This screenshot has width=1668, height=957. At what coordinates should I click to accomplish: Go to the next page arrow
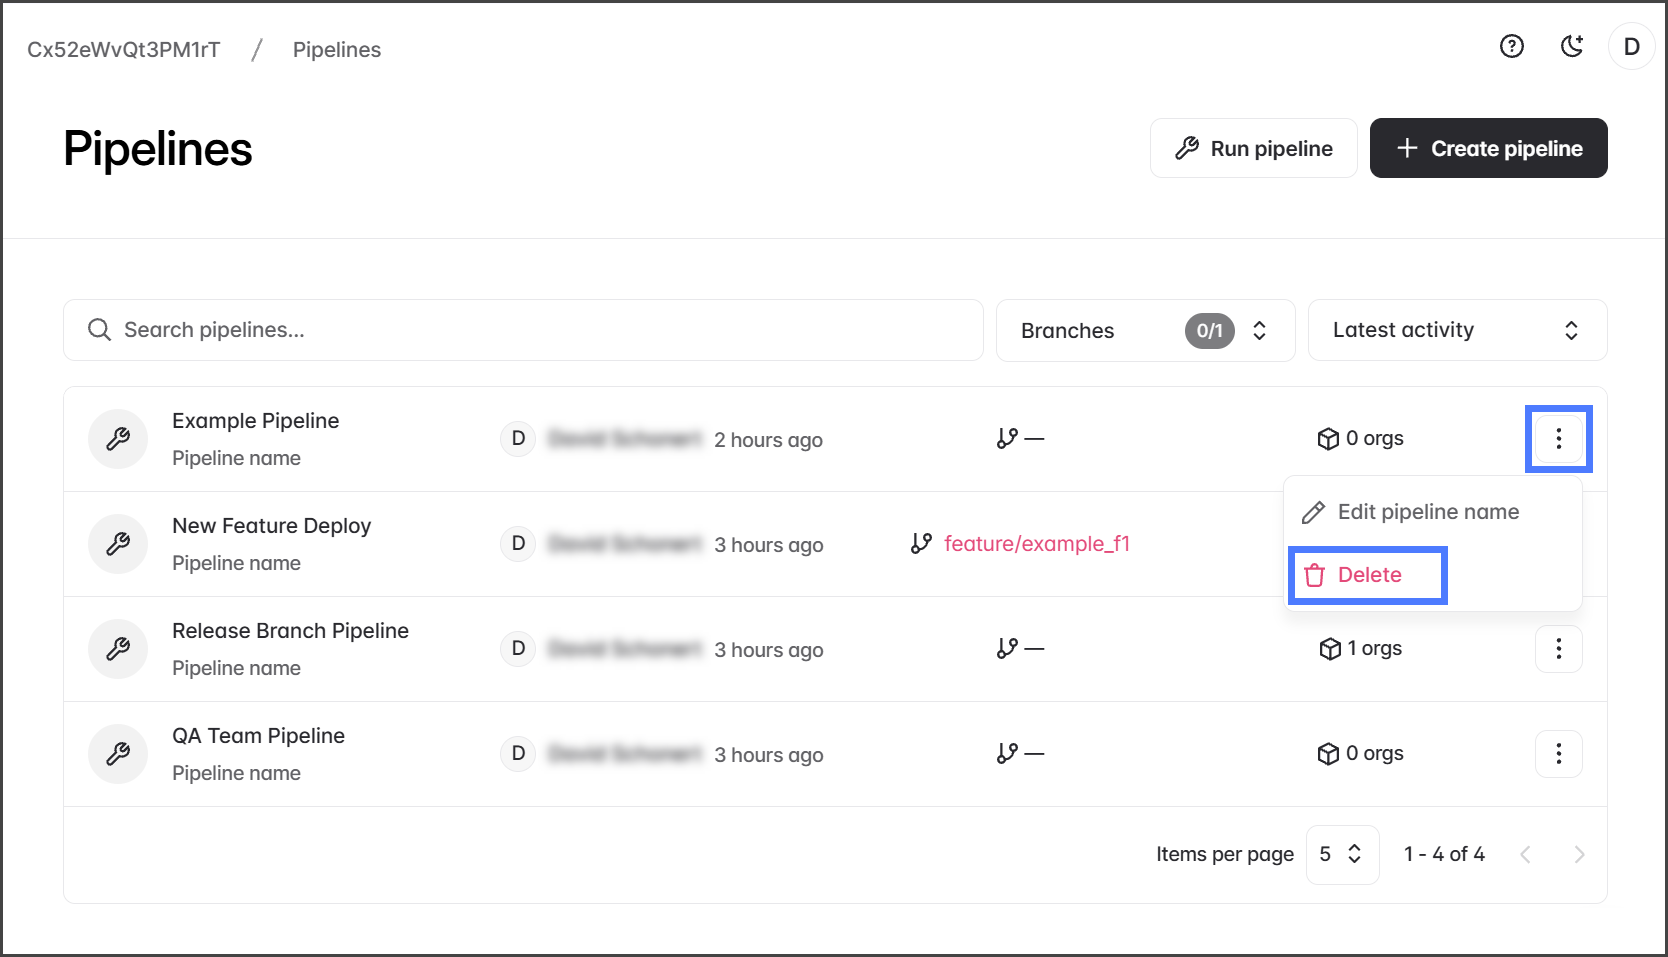click(x=1579, y=854)
